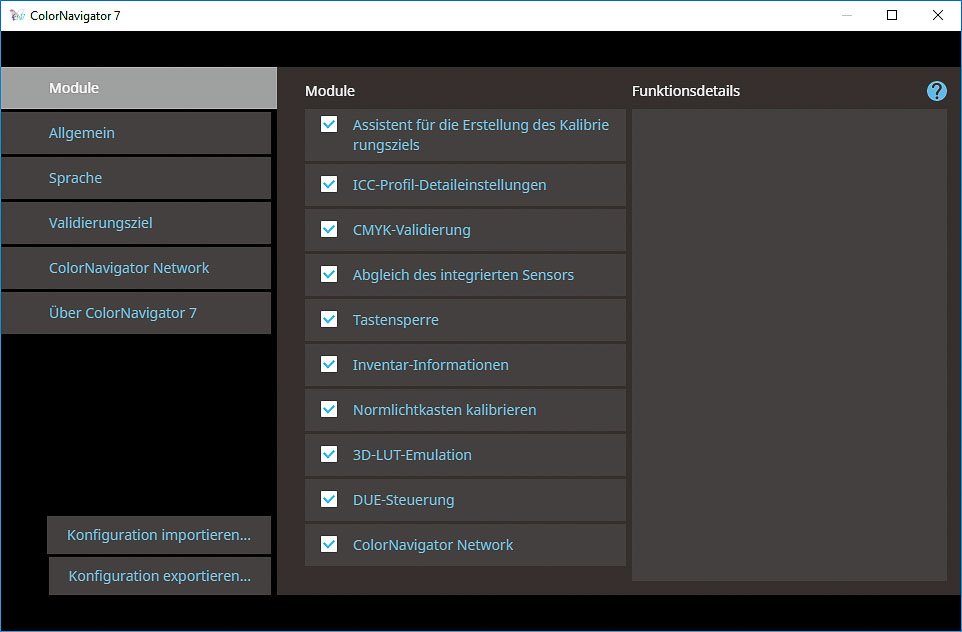This screenshot has height=632, width=962.
Task: Close the ColorNavigator 7 window
Action: (x=937, y=15)
